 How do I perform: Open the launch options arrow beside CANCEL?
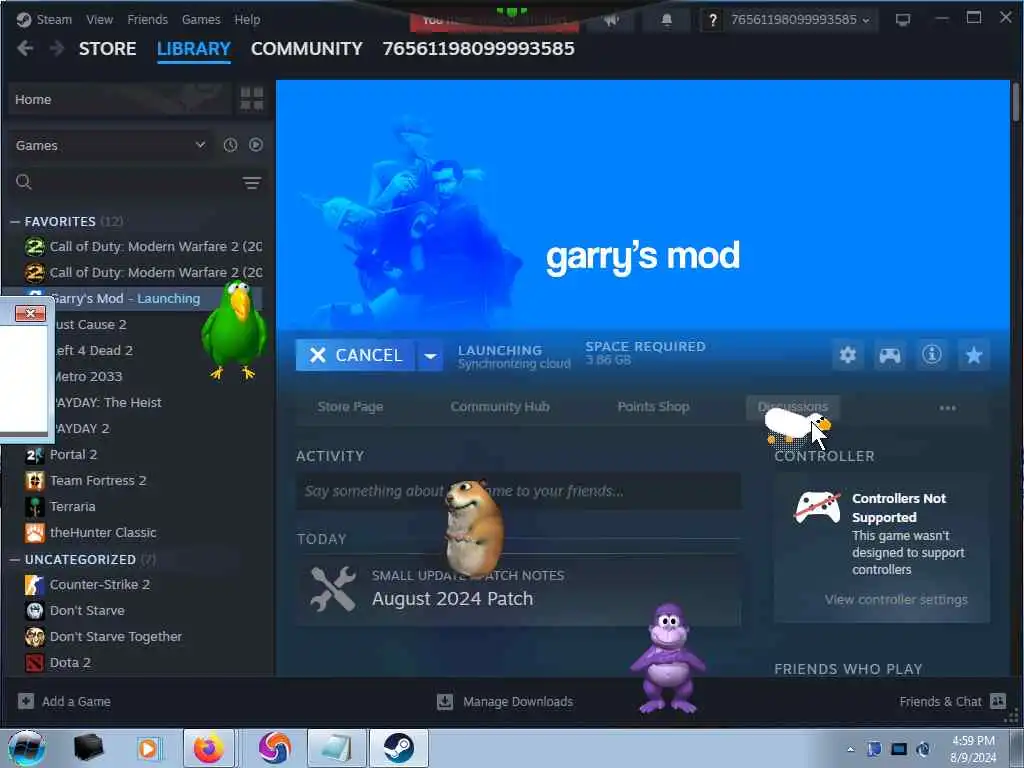tap(430, 355)
